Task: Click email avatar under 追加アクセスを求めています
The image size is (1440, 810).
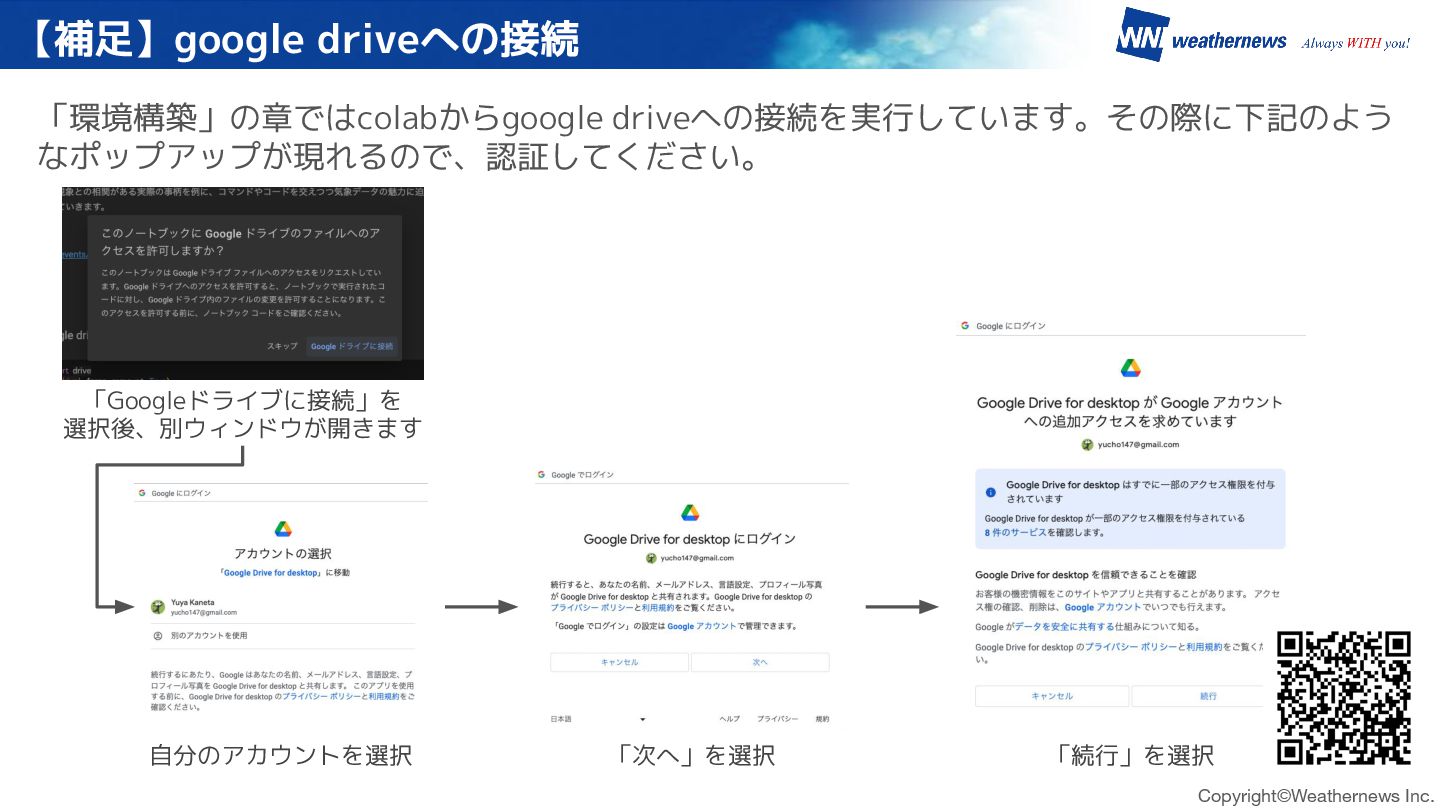Action: click(x=1088, y=444)
